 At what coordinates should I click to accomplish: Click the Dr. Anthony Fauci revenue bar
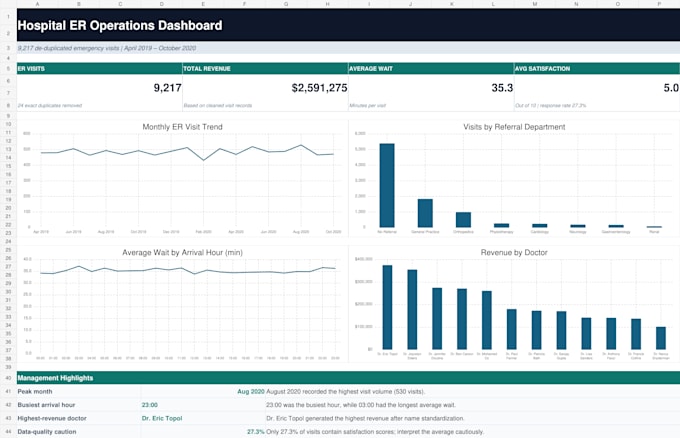click(611, 334)
